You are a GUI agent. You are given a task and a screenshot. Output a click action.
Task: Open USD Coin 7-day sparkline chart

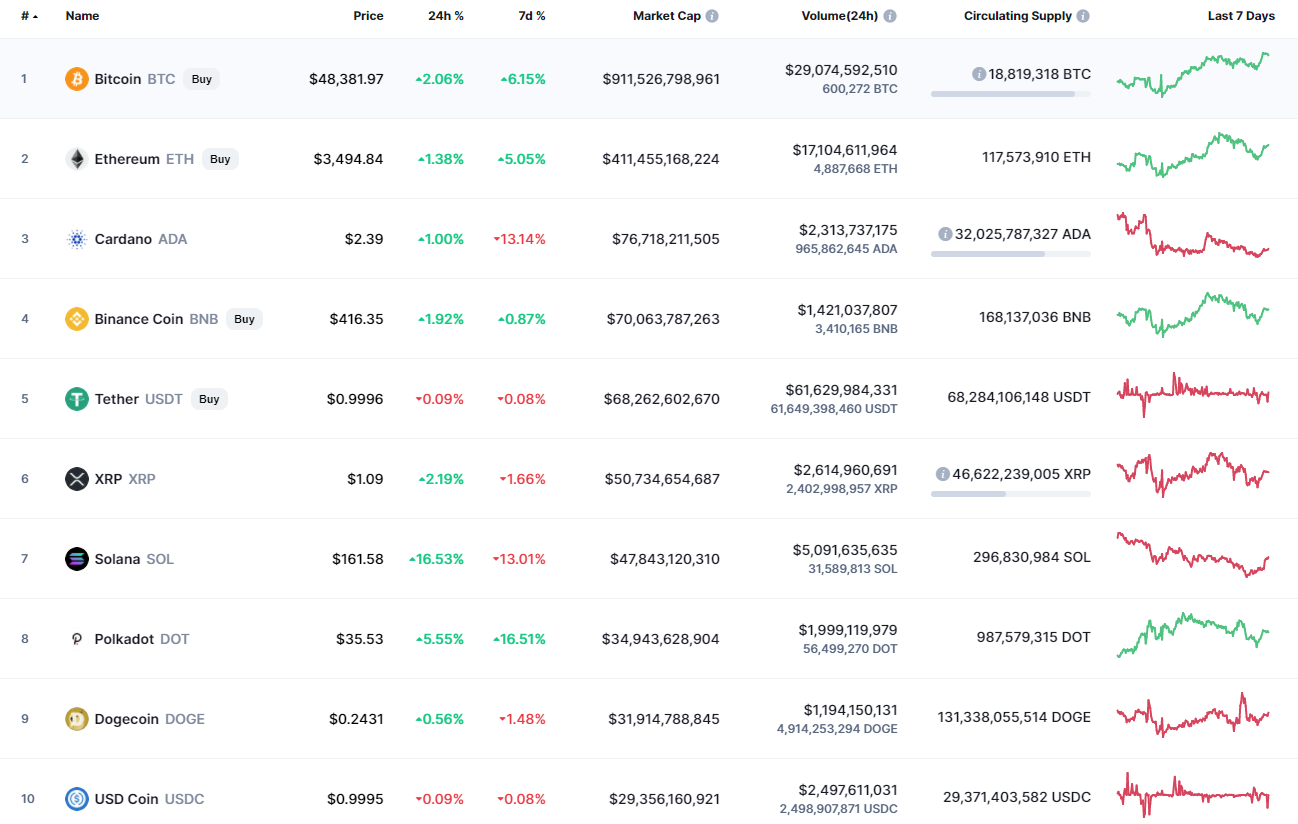(1193, 795)
